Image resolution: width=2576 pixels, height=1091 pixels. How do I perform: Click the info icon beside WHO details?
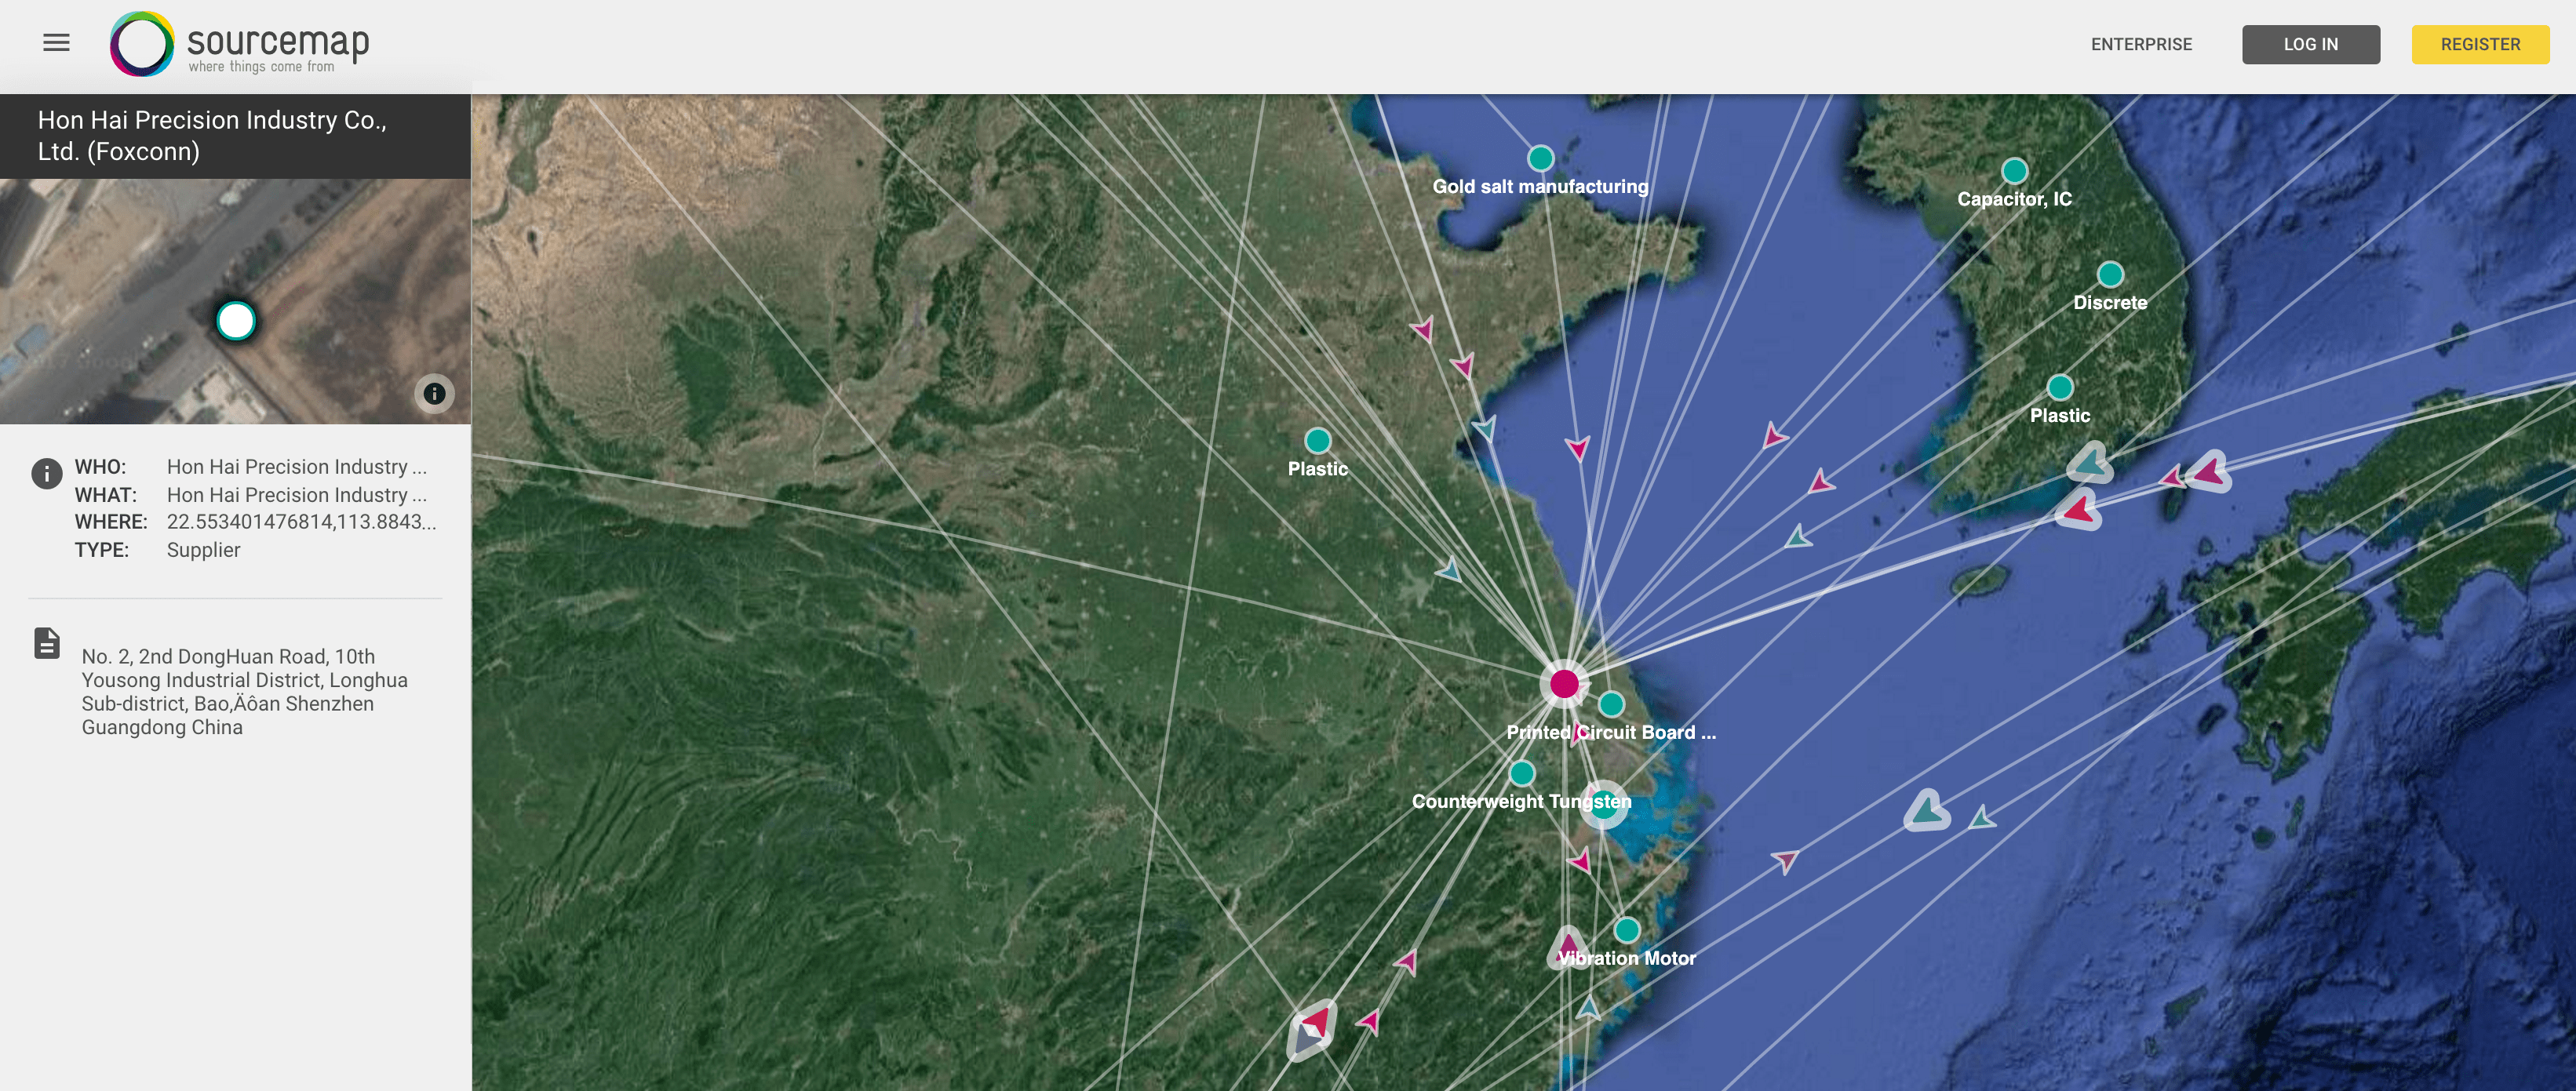[47, 473]
